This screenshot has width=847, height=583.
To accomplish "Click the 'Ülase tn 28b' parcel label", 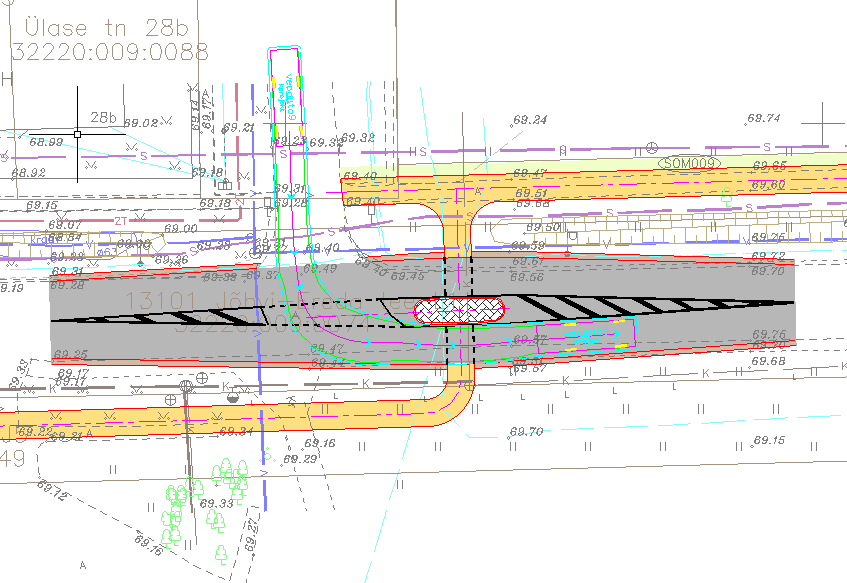I will (106, 28).
